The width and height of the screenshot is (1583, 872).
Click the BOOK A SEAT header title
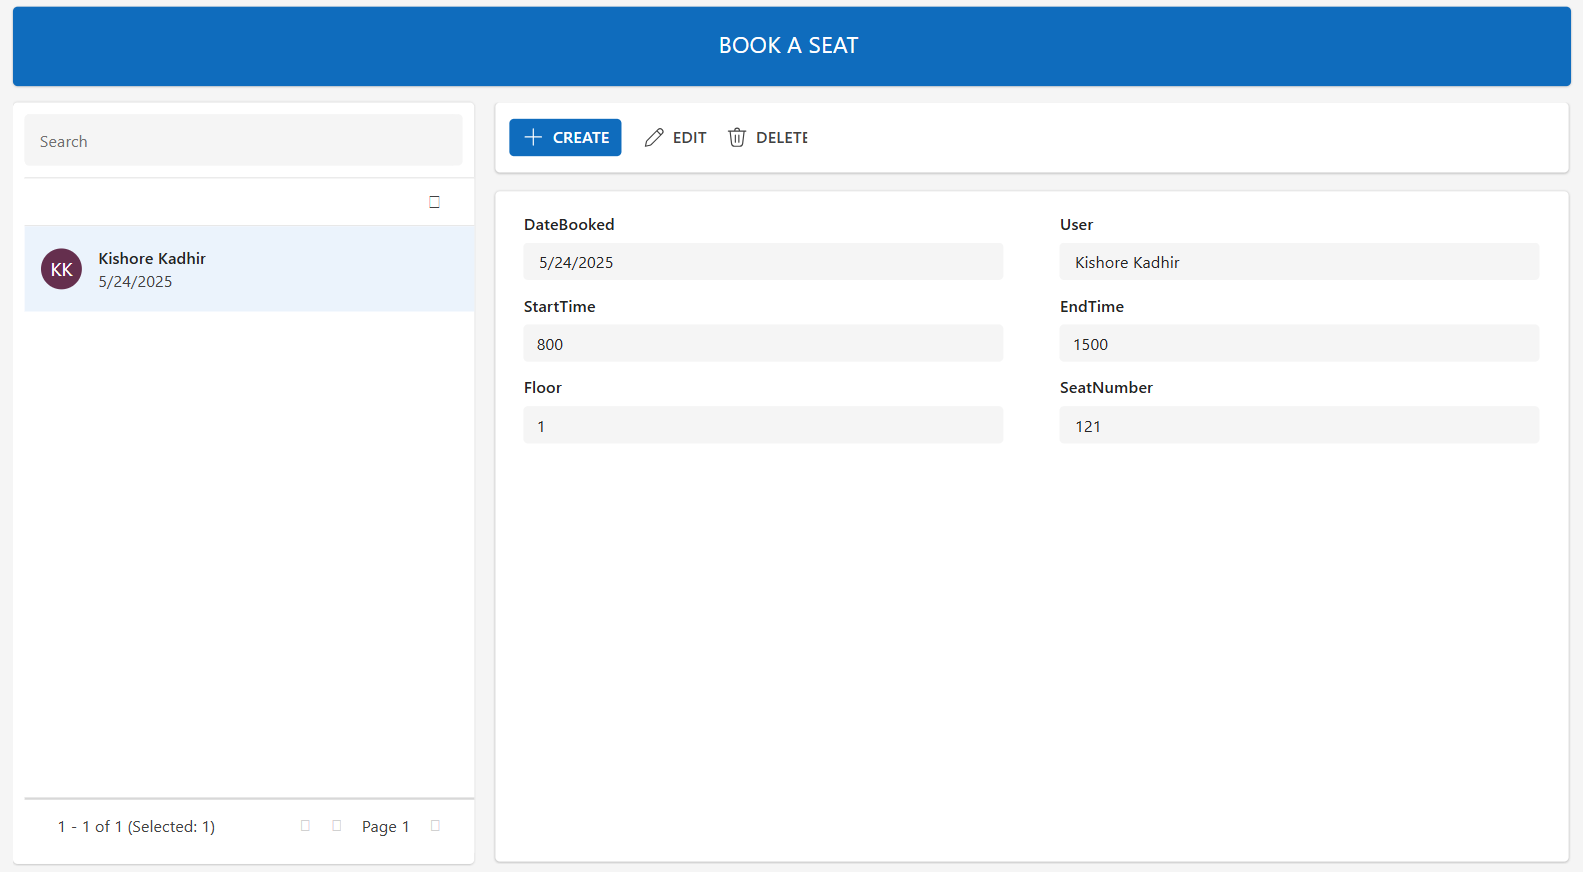(788, 45)
